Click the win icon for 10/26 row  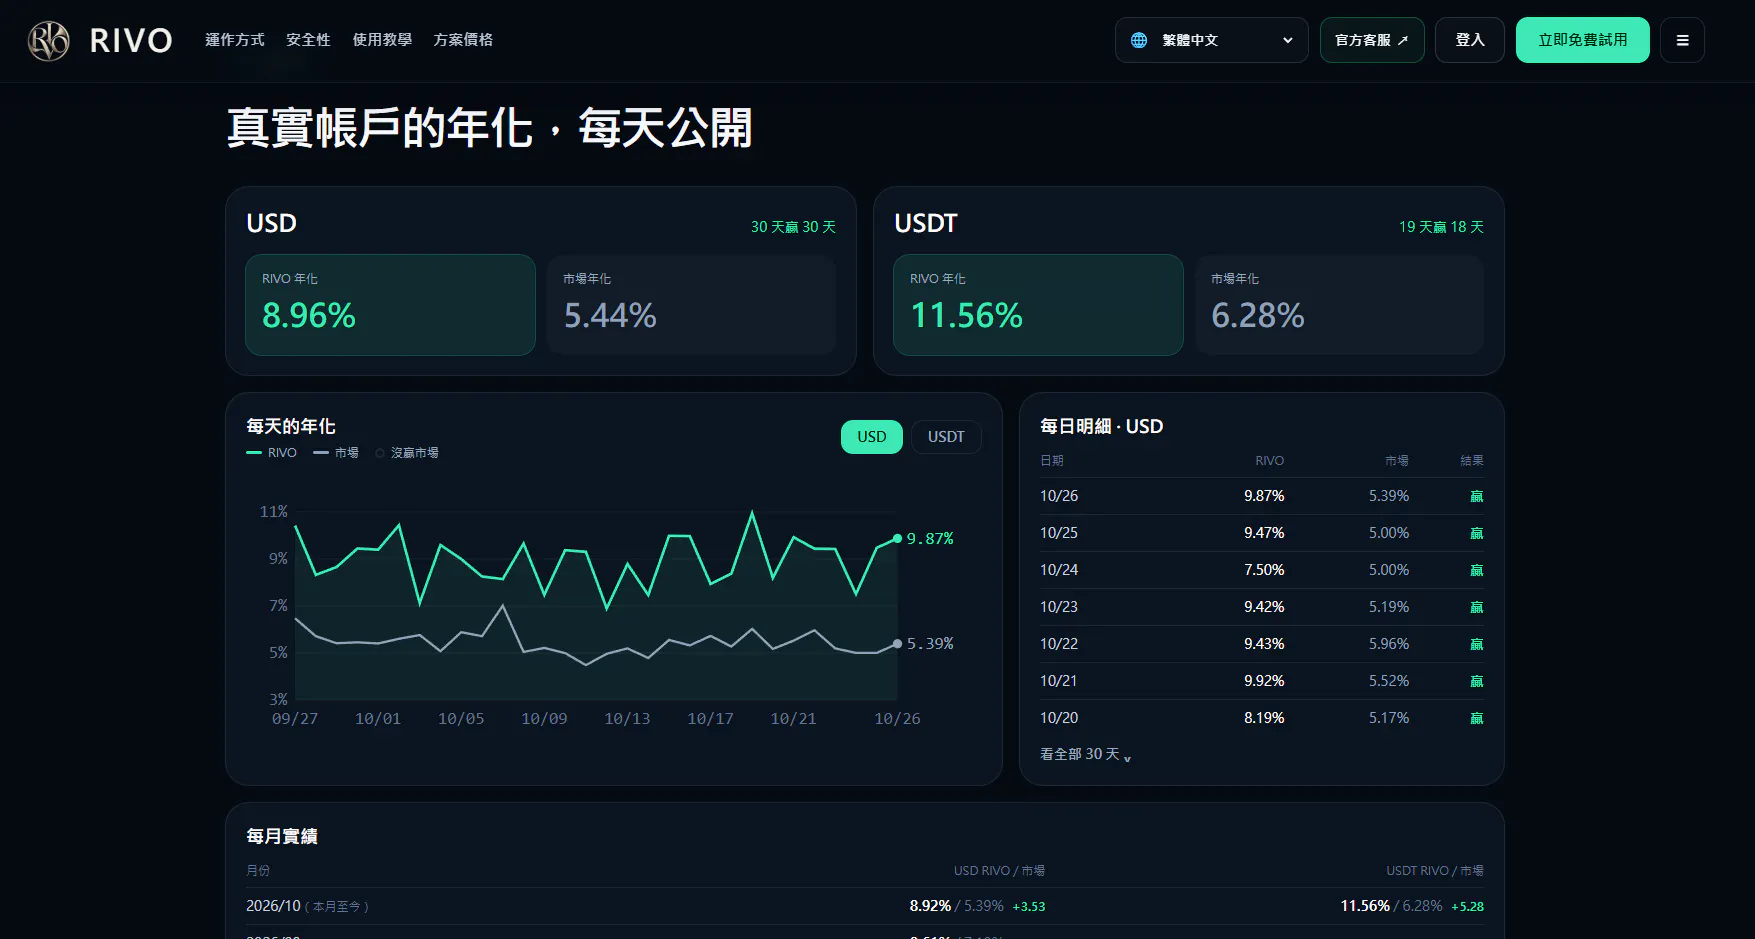(x=1477, y=496)
